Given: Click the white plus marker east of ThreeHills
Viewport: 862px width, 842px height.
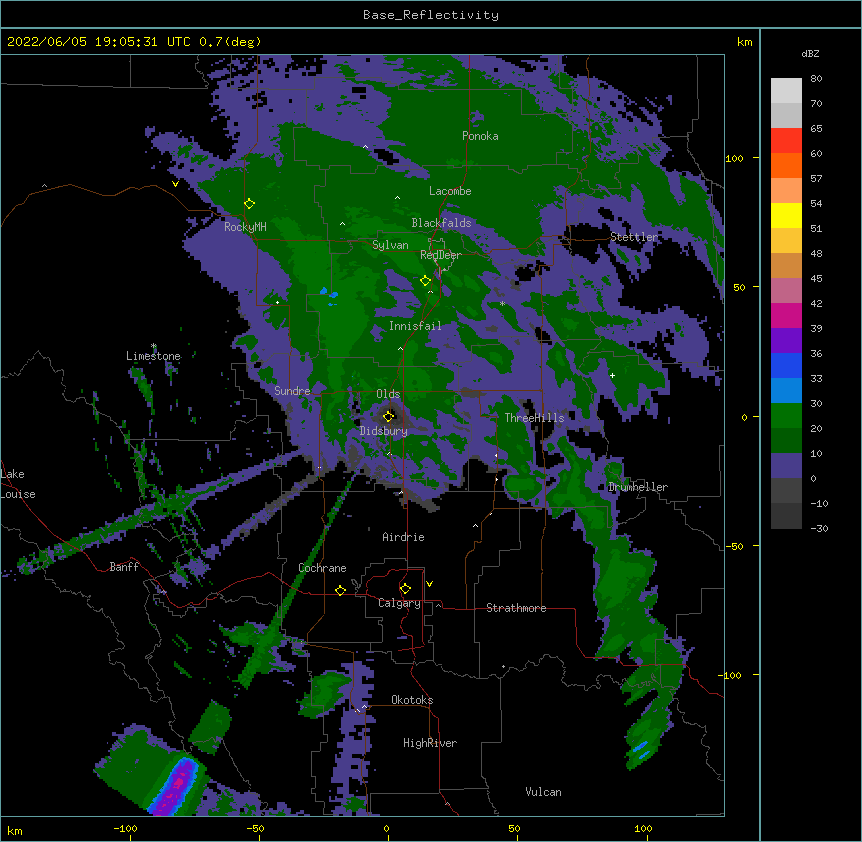Looking at the screenshot, I should coord(612,375).
